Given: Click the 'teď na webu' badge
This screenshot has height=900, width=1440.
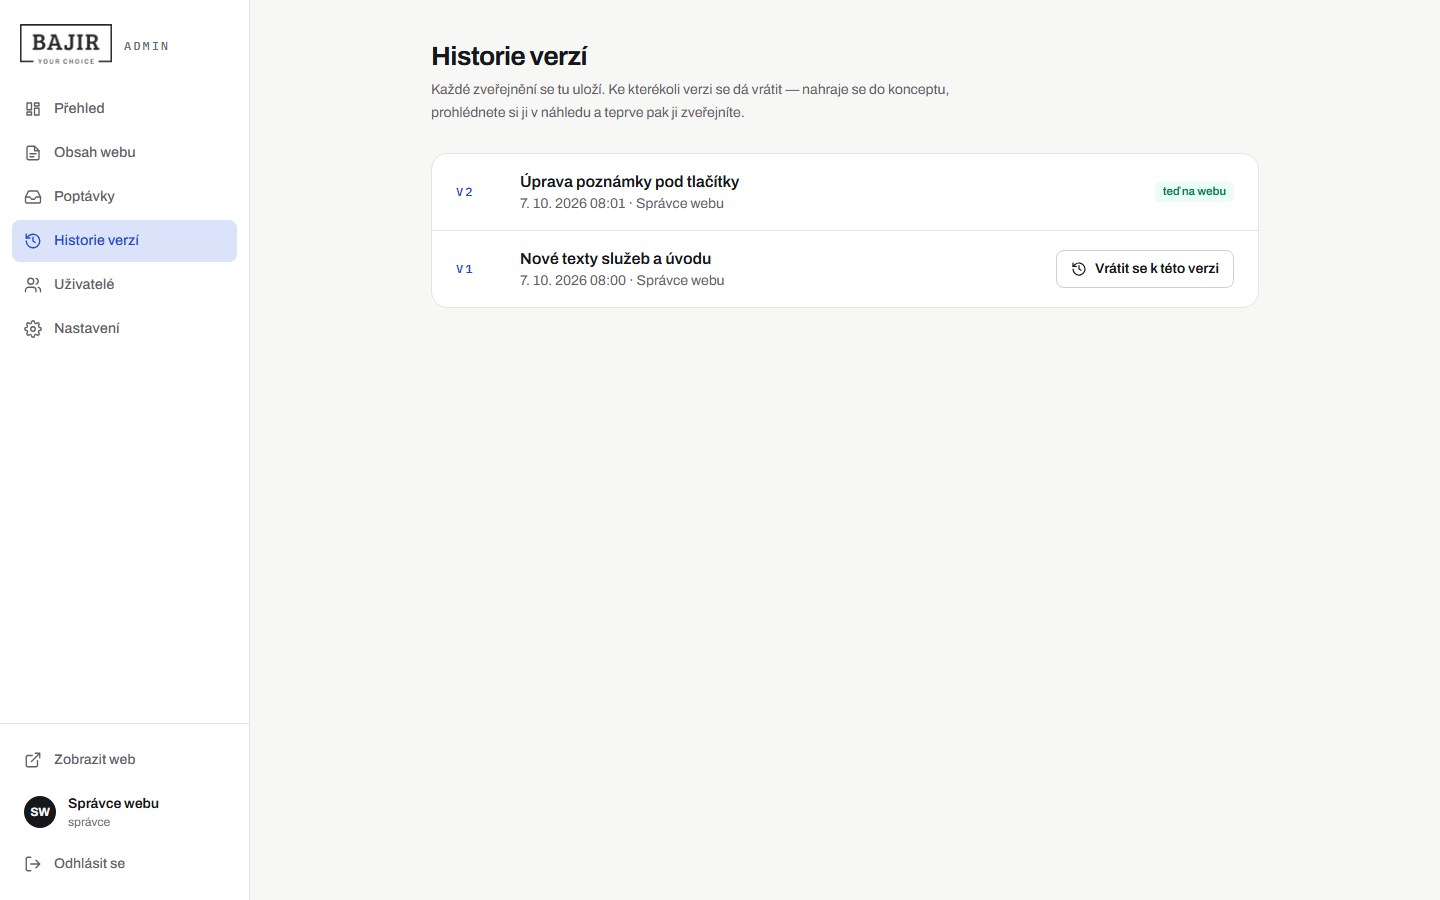Looking at the screenshot, I should coord(1194,191).
